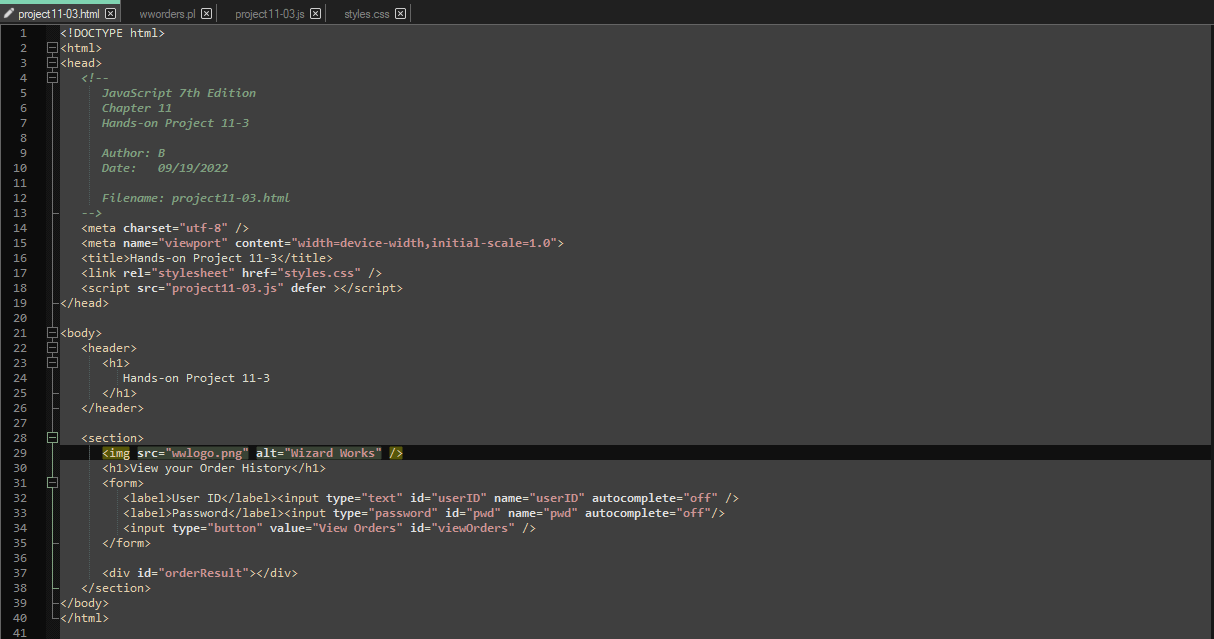Switch to the project11-03.js tab
This screenshot has width=1214, height=639.
click(x=271, y=14)
